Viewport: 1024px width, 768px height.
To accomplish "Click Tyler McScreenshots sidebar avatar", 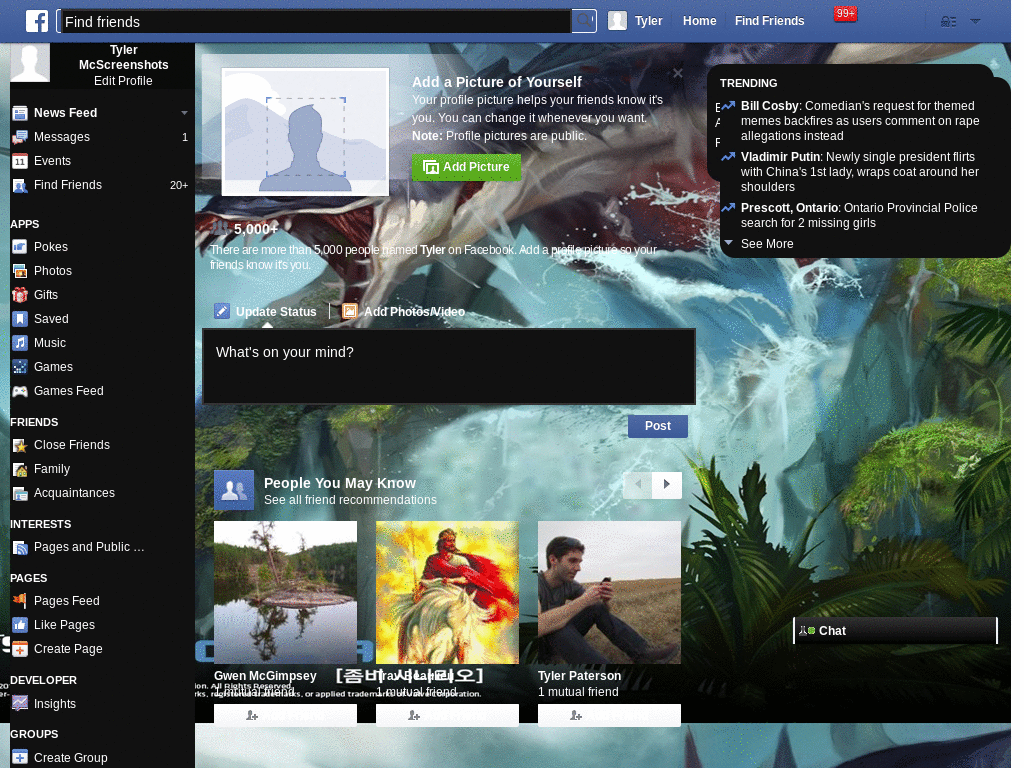I will point(29,62).
